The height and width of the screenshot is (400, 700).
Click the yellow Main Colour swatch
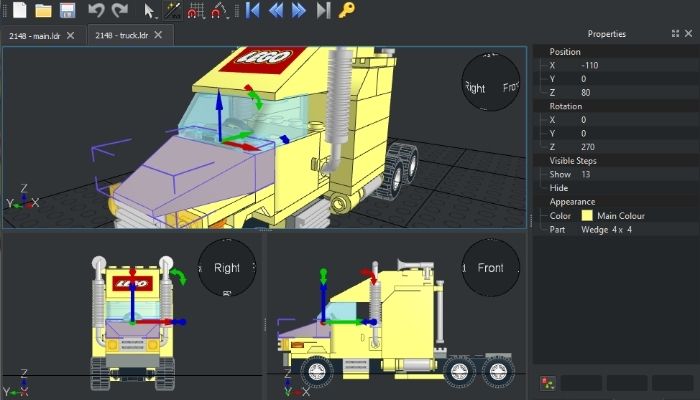[587, 215]
